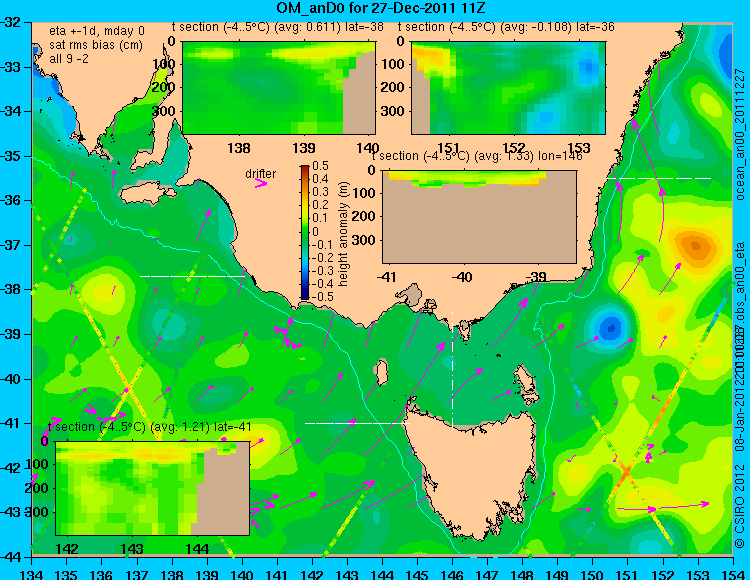This screenshot has height=580, width=750.
Task: Click the 'sat rms bias (cm)' label
Action: 96,45
